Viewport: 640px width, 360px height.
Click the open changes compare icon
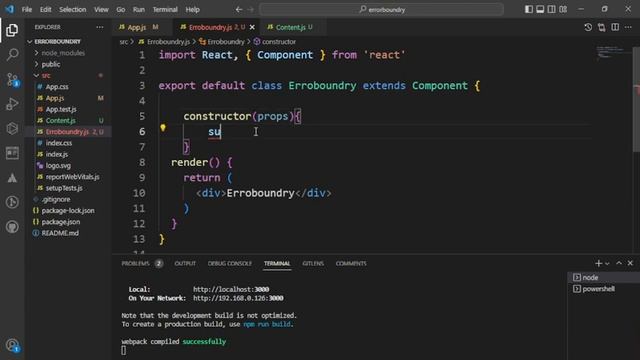point(602,27)
